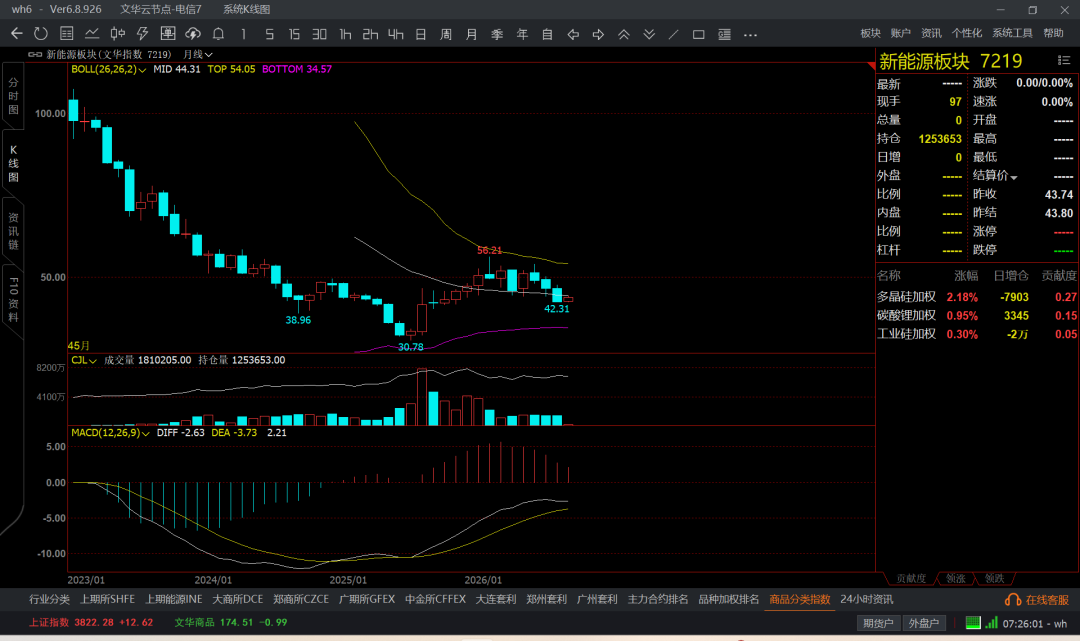The height and width of the screenshot is (641, 1080).
Task: Open the 系统工具 menu
Action: click(1012, 33)
